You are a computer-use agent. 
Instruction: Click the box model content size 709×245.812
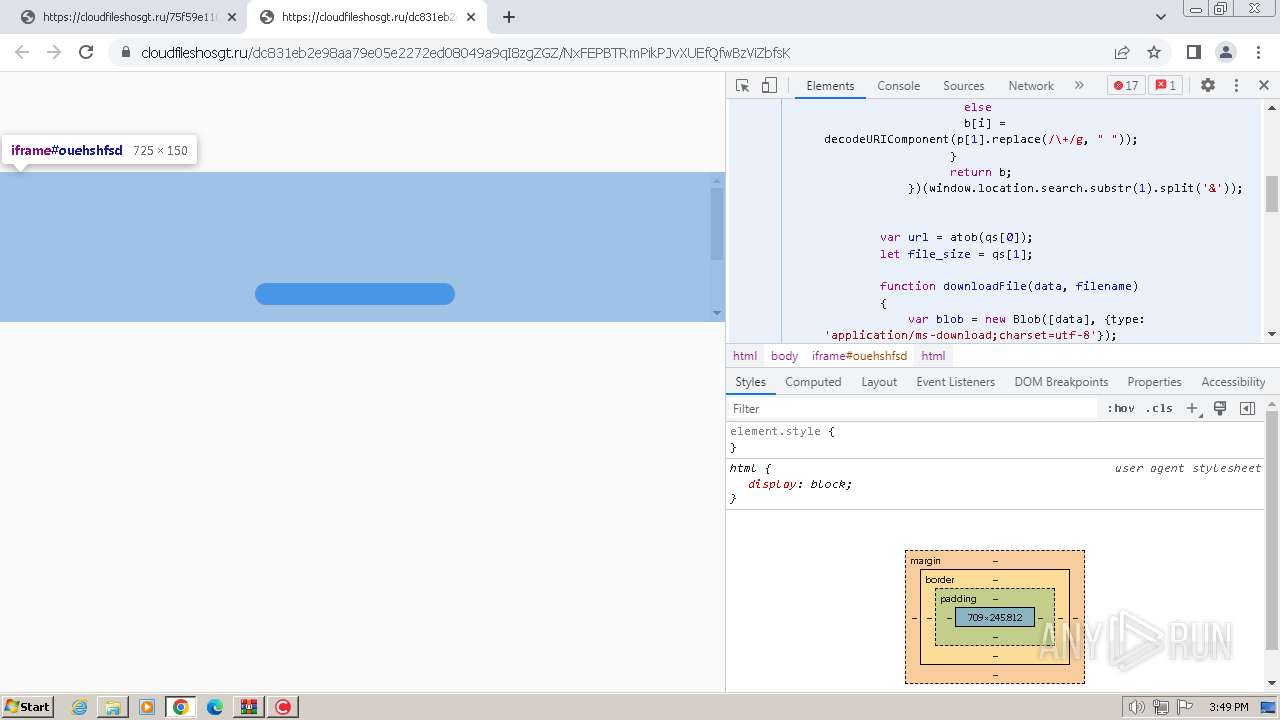[x=995, y=617]
